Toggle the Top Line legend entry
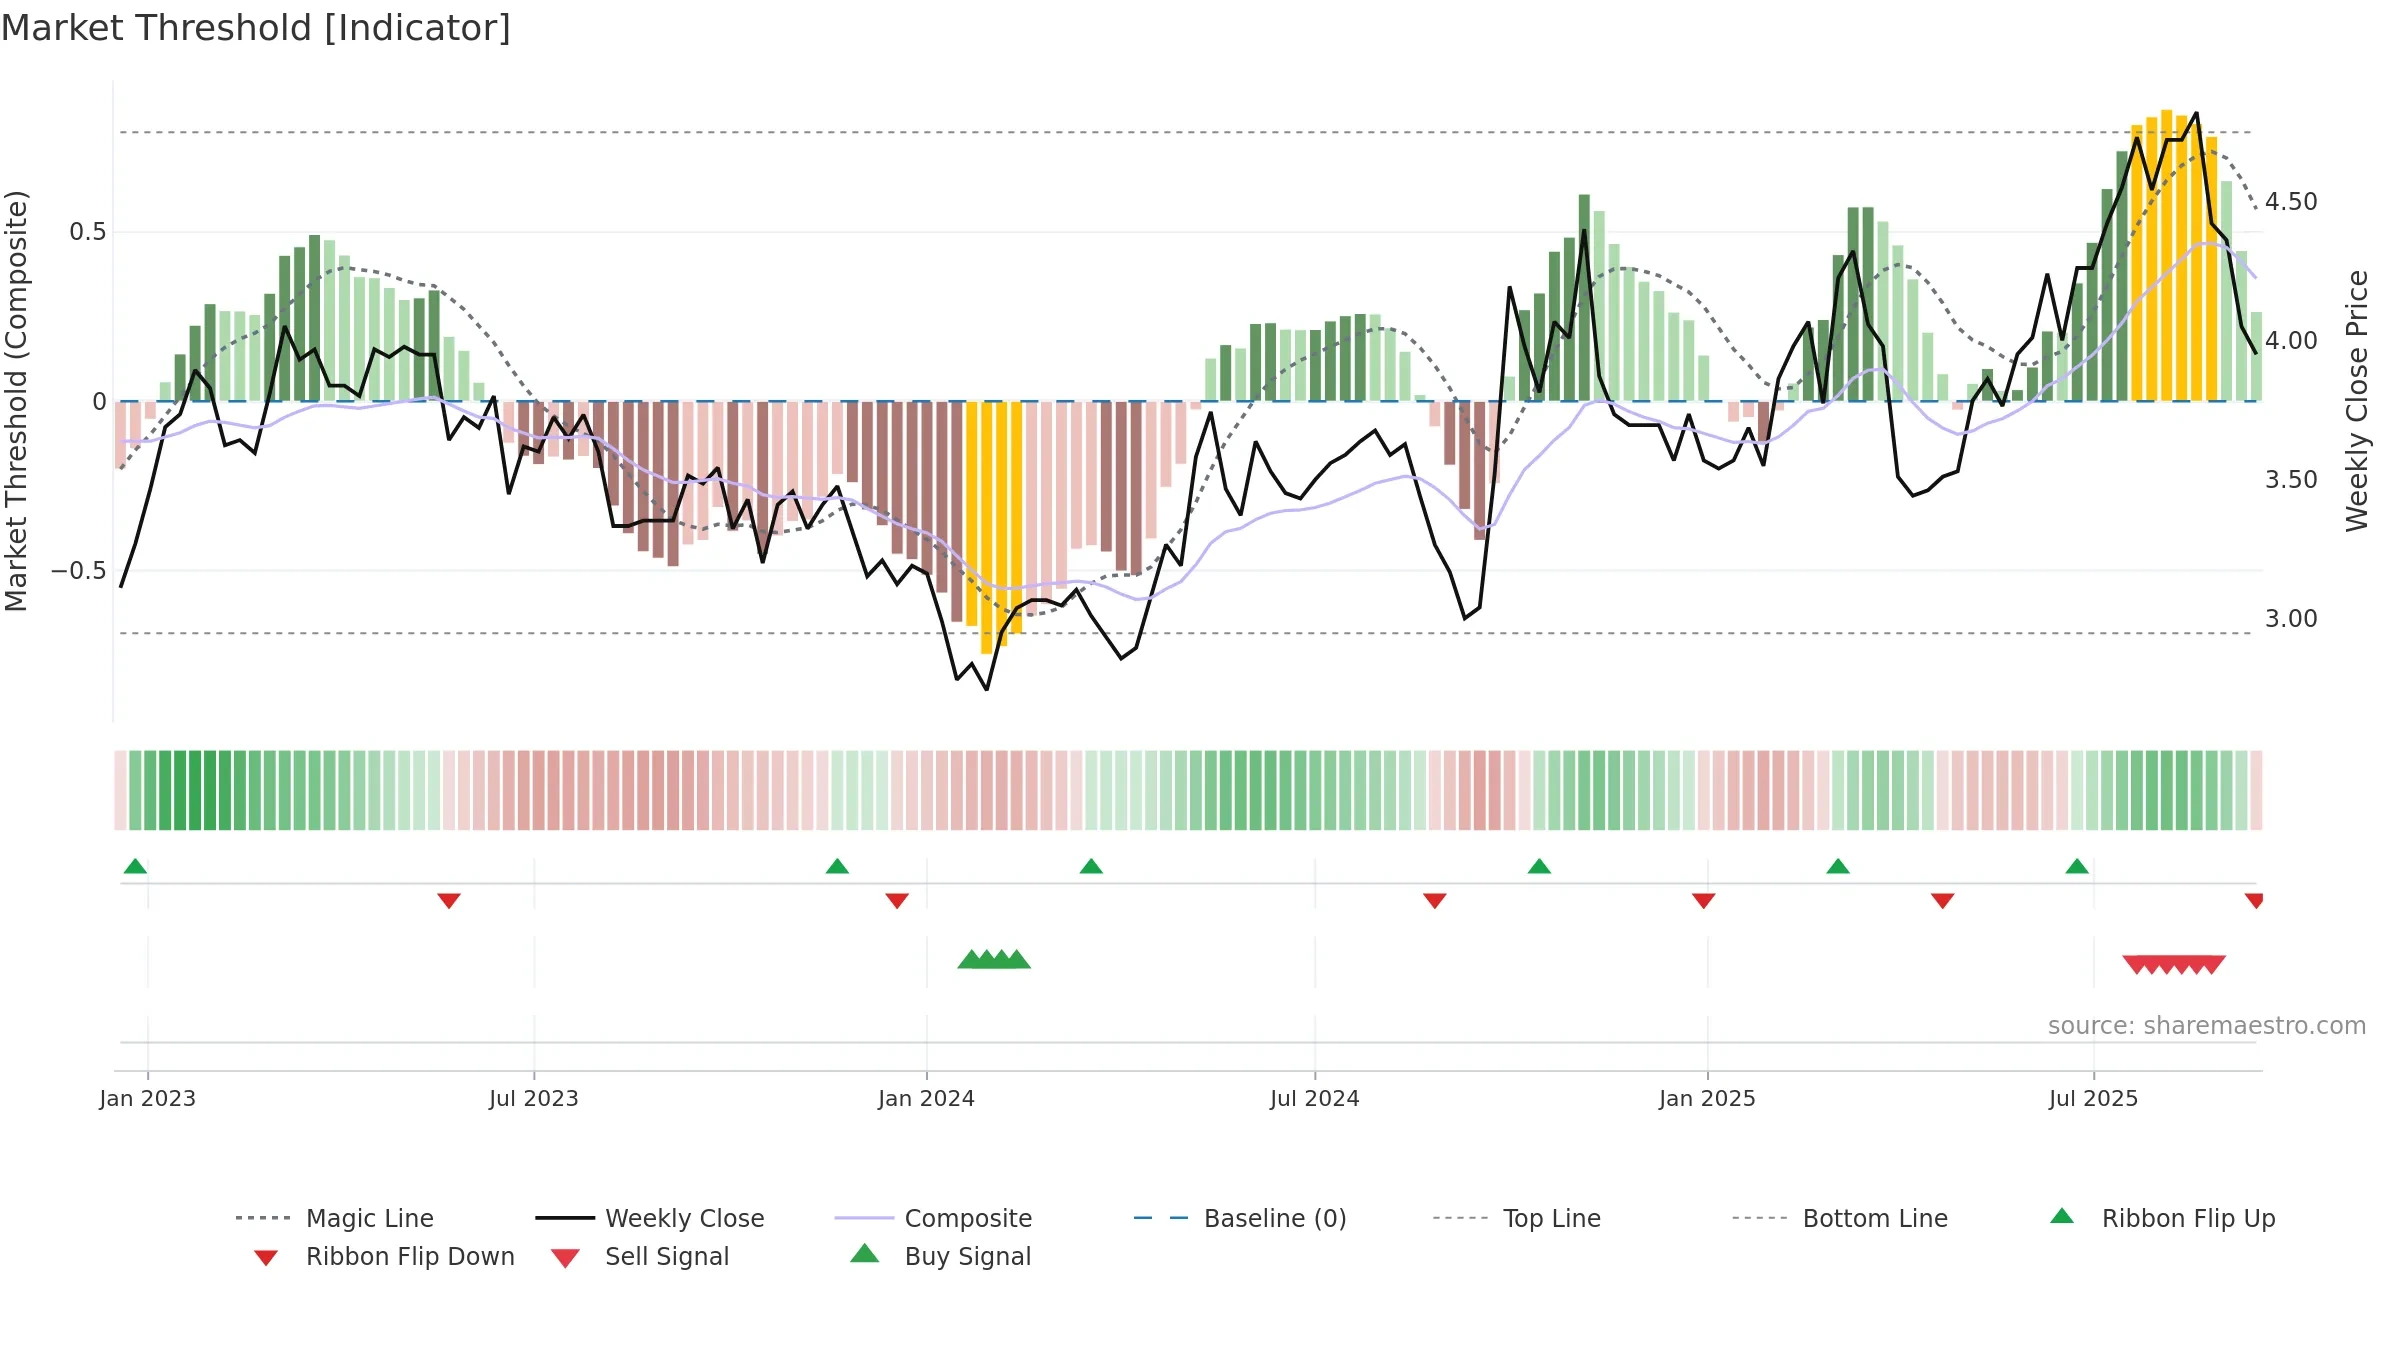Viewport: 2400px width, 1350px height. pyautogui.click(x=1516, y=1218)
